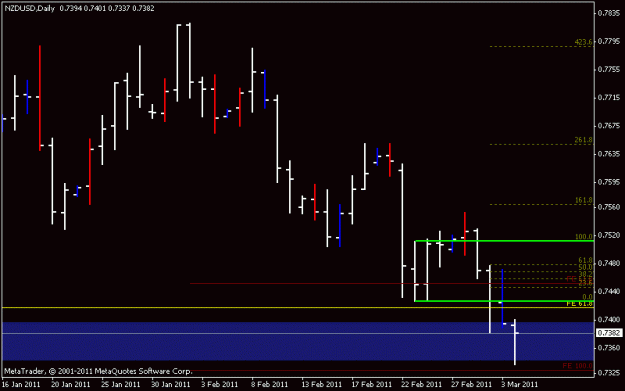Image resolution: width=625 pixels, height=391 pixels.
Task: Click the 17 Feb 2011 date label
Action: tap(371, 385)
